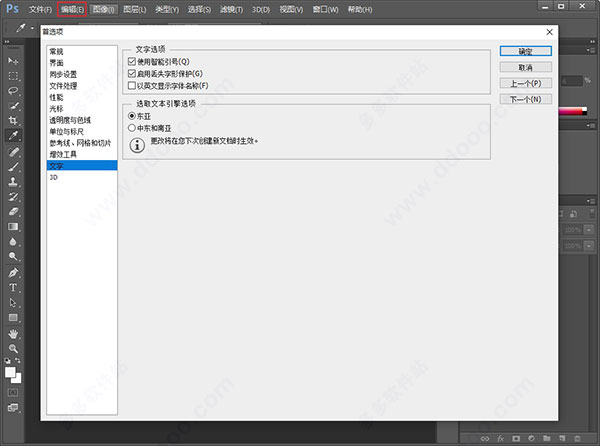600x446 pixels.
Task: Click the layer style fx icon
Action: pos(501,438)
